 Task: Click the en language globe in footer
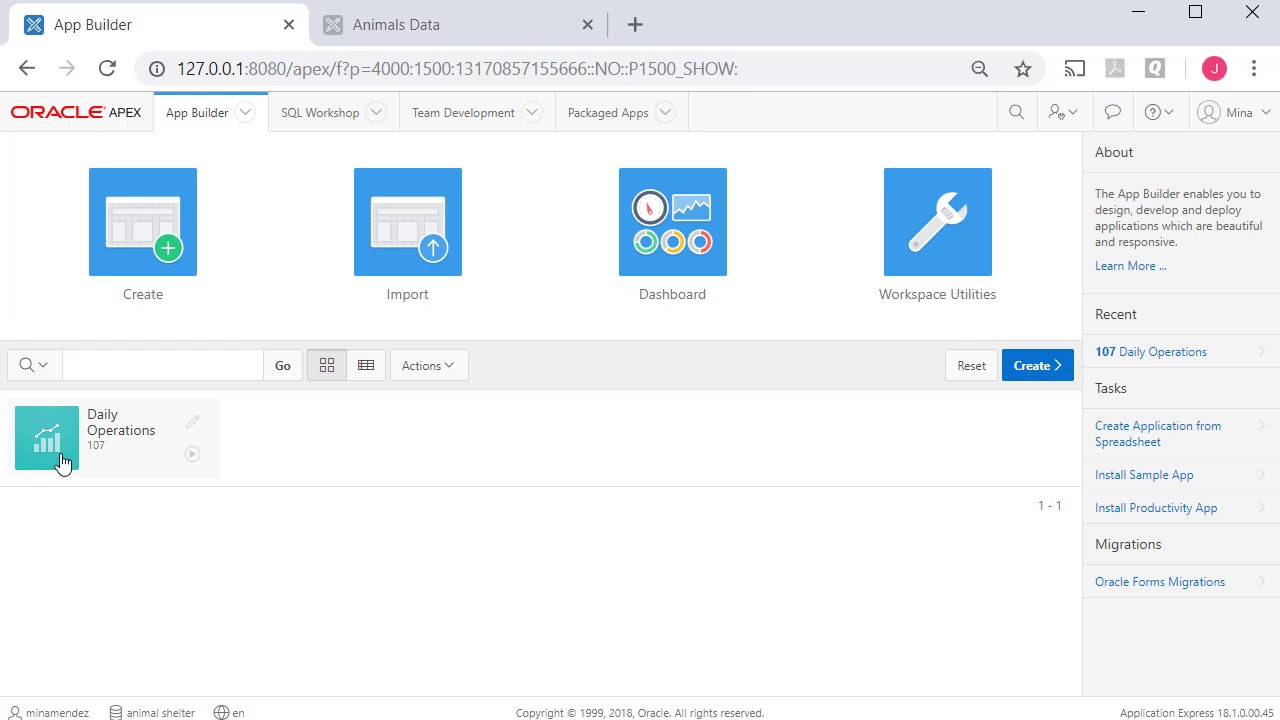coord(229,713)
